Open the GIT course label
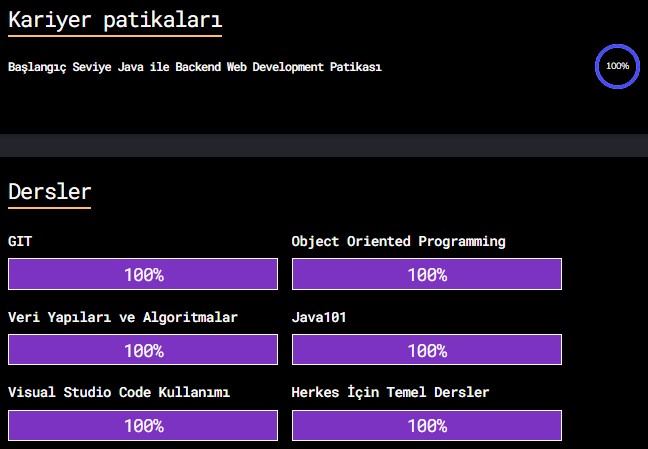 20,241
